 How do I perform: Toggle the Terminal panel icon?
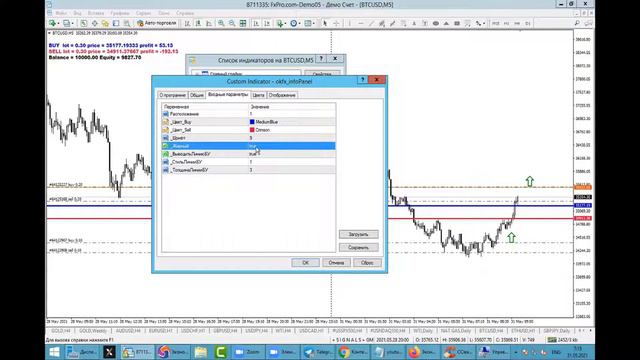click(x=116, y=23)
